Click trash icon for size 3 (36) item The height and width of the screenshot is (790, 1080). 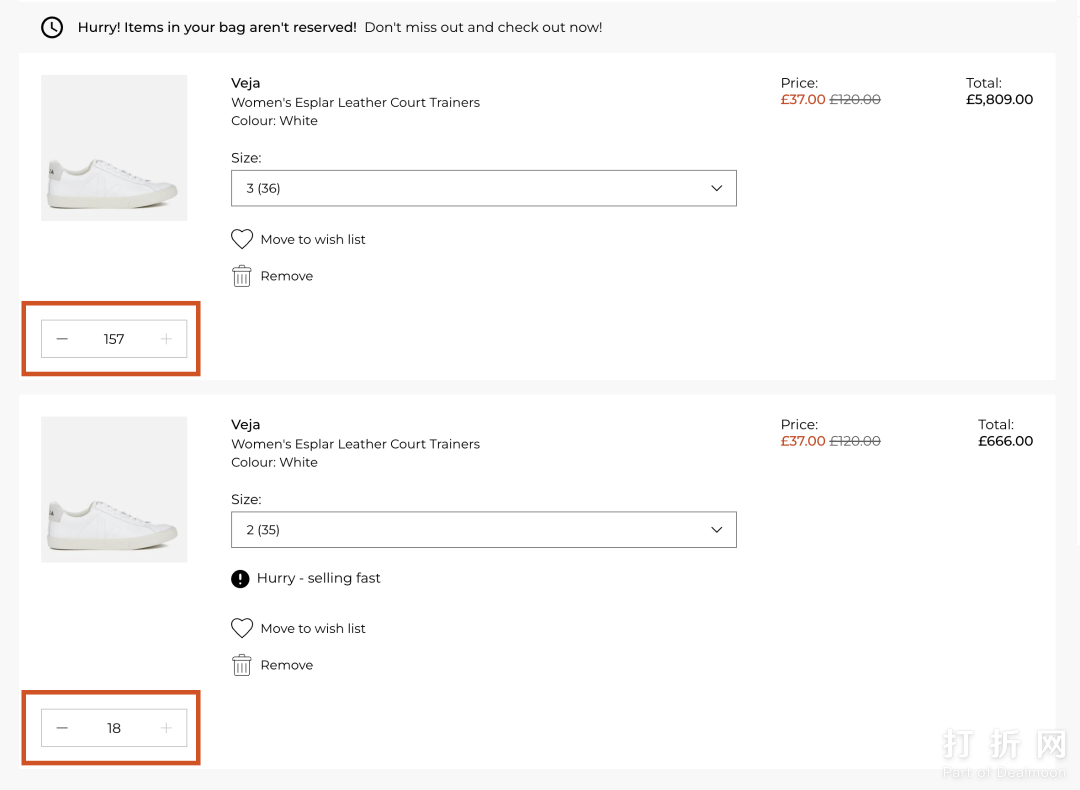242,276
